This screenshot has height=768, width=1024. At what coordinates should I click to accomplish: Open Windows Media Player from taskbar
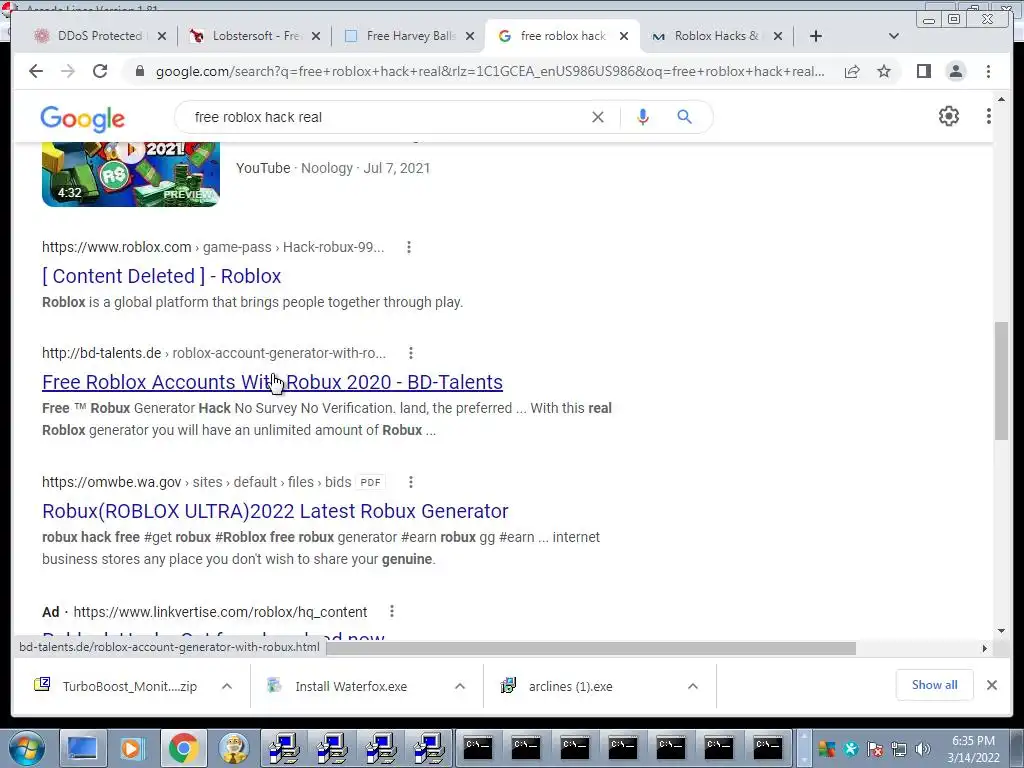coord(131,748)
